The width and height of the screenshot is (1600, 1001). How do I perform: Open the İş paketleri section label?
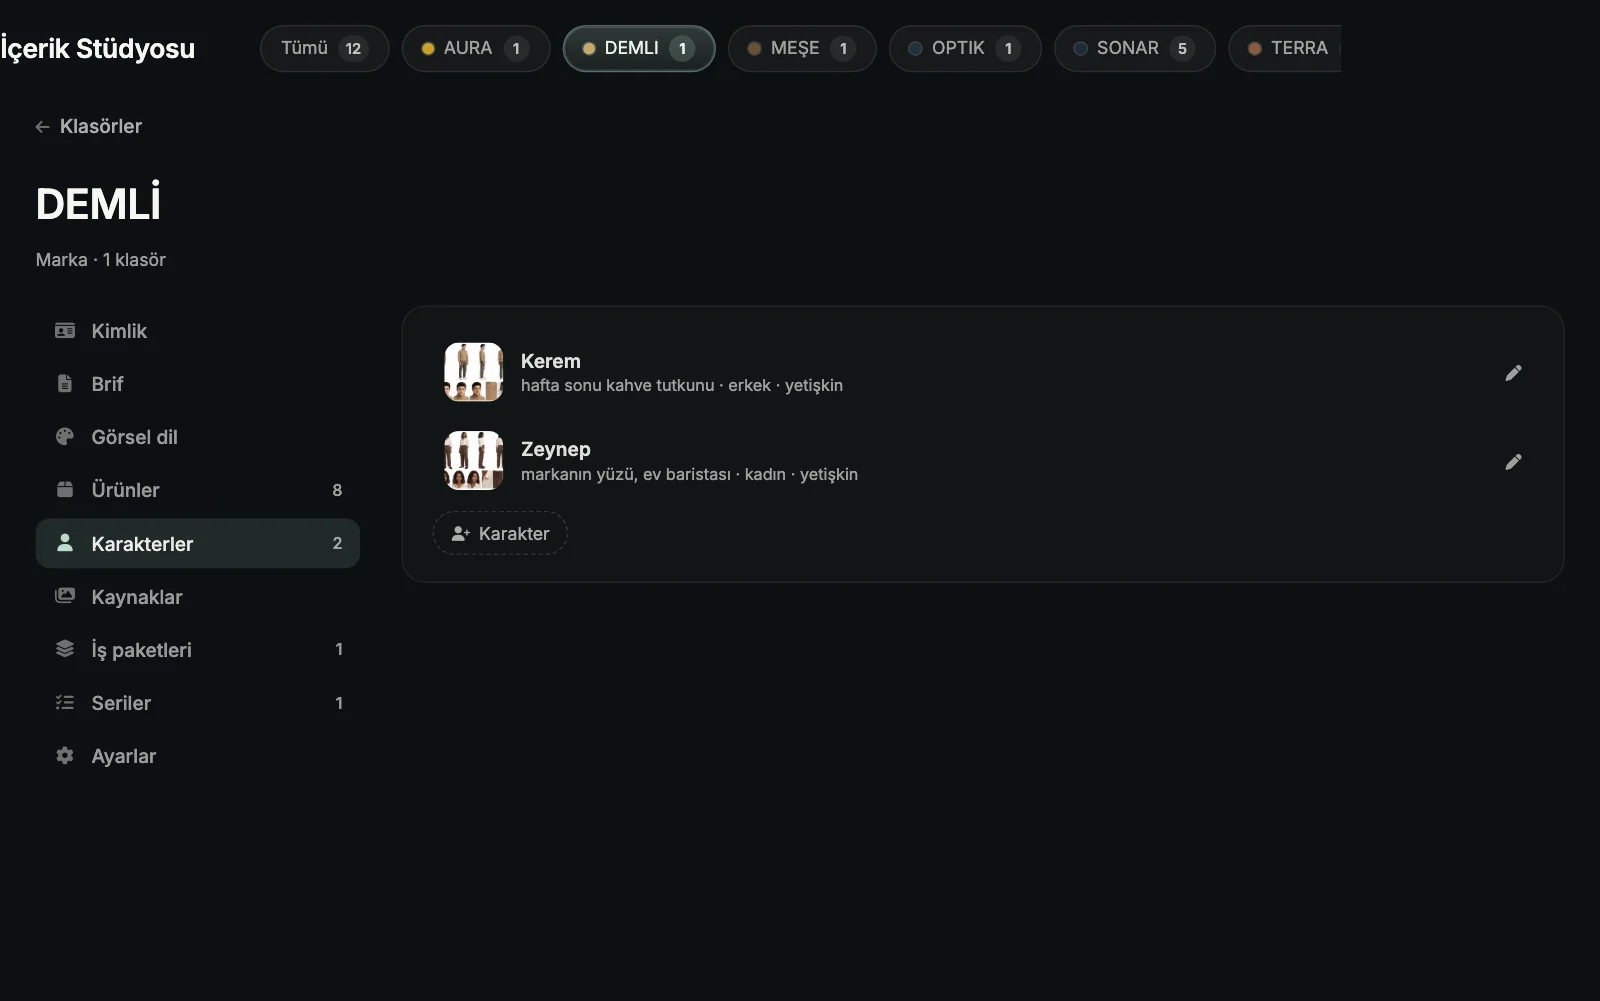141,650
